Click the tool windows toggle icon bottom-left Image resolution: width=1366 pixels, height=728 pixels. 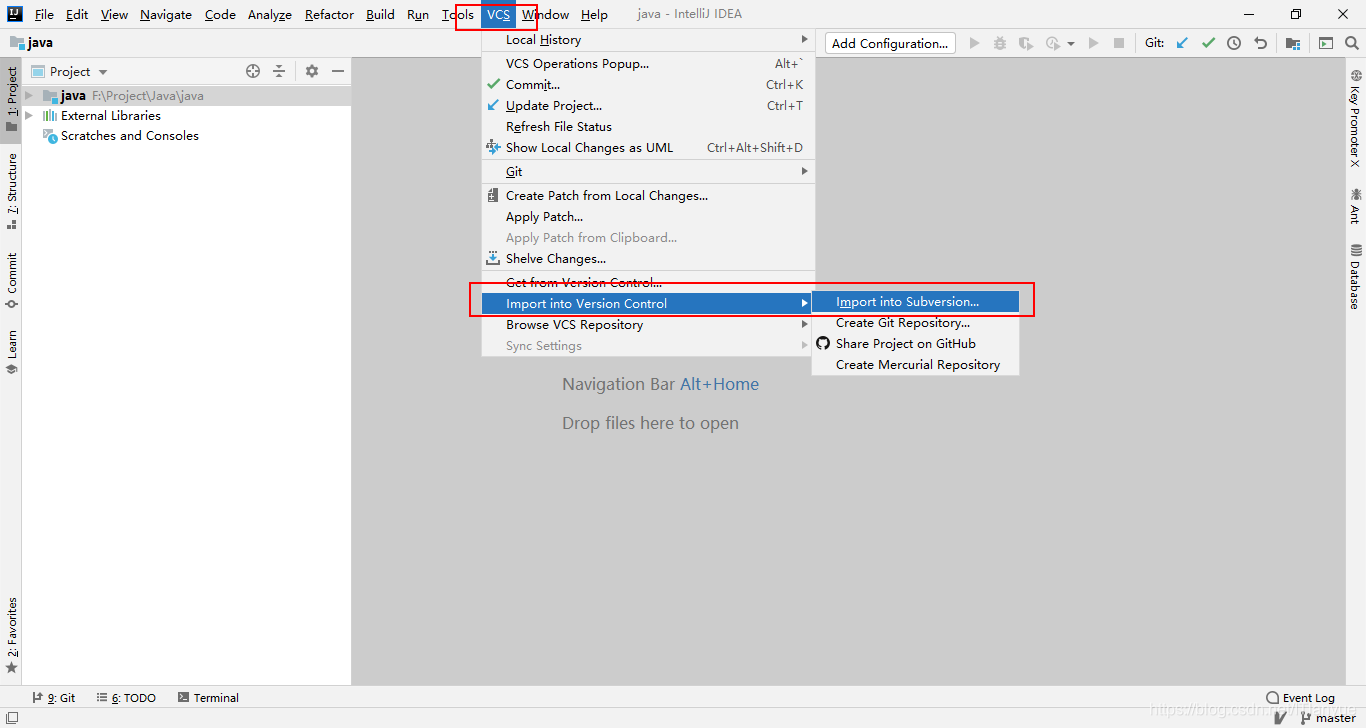click(x=11, y=717)
